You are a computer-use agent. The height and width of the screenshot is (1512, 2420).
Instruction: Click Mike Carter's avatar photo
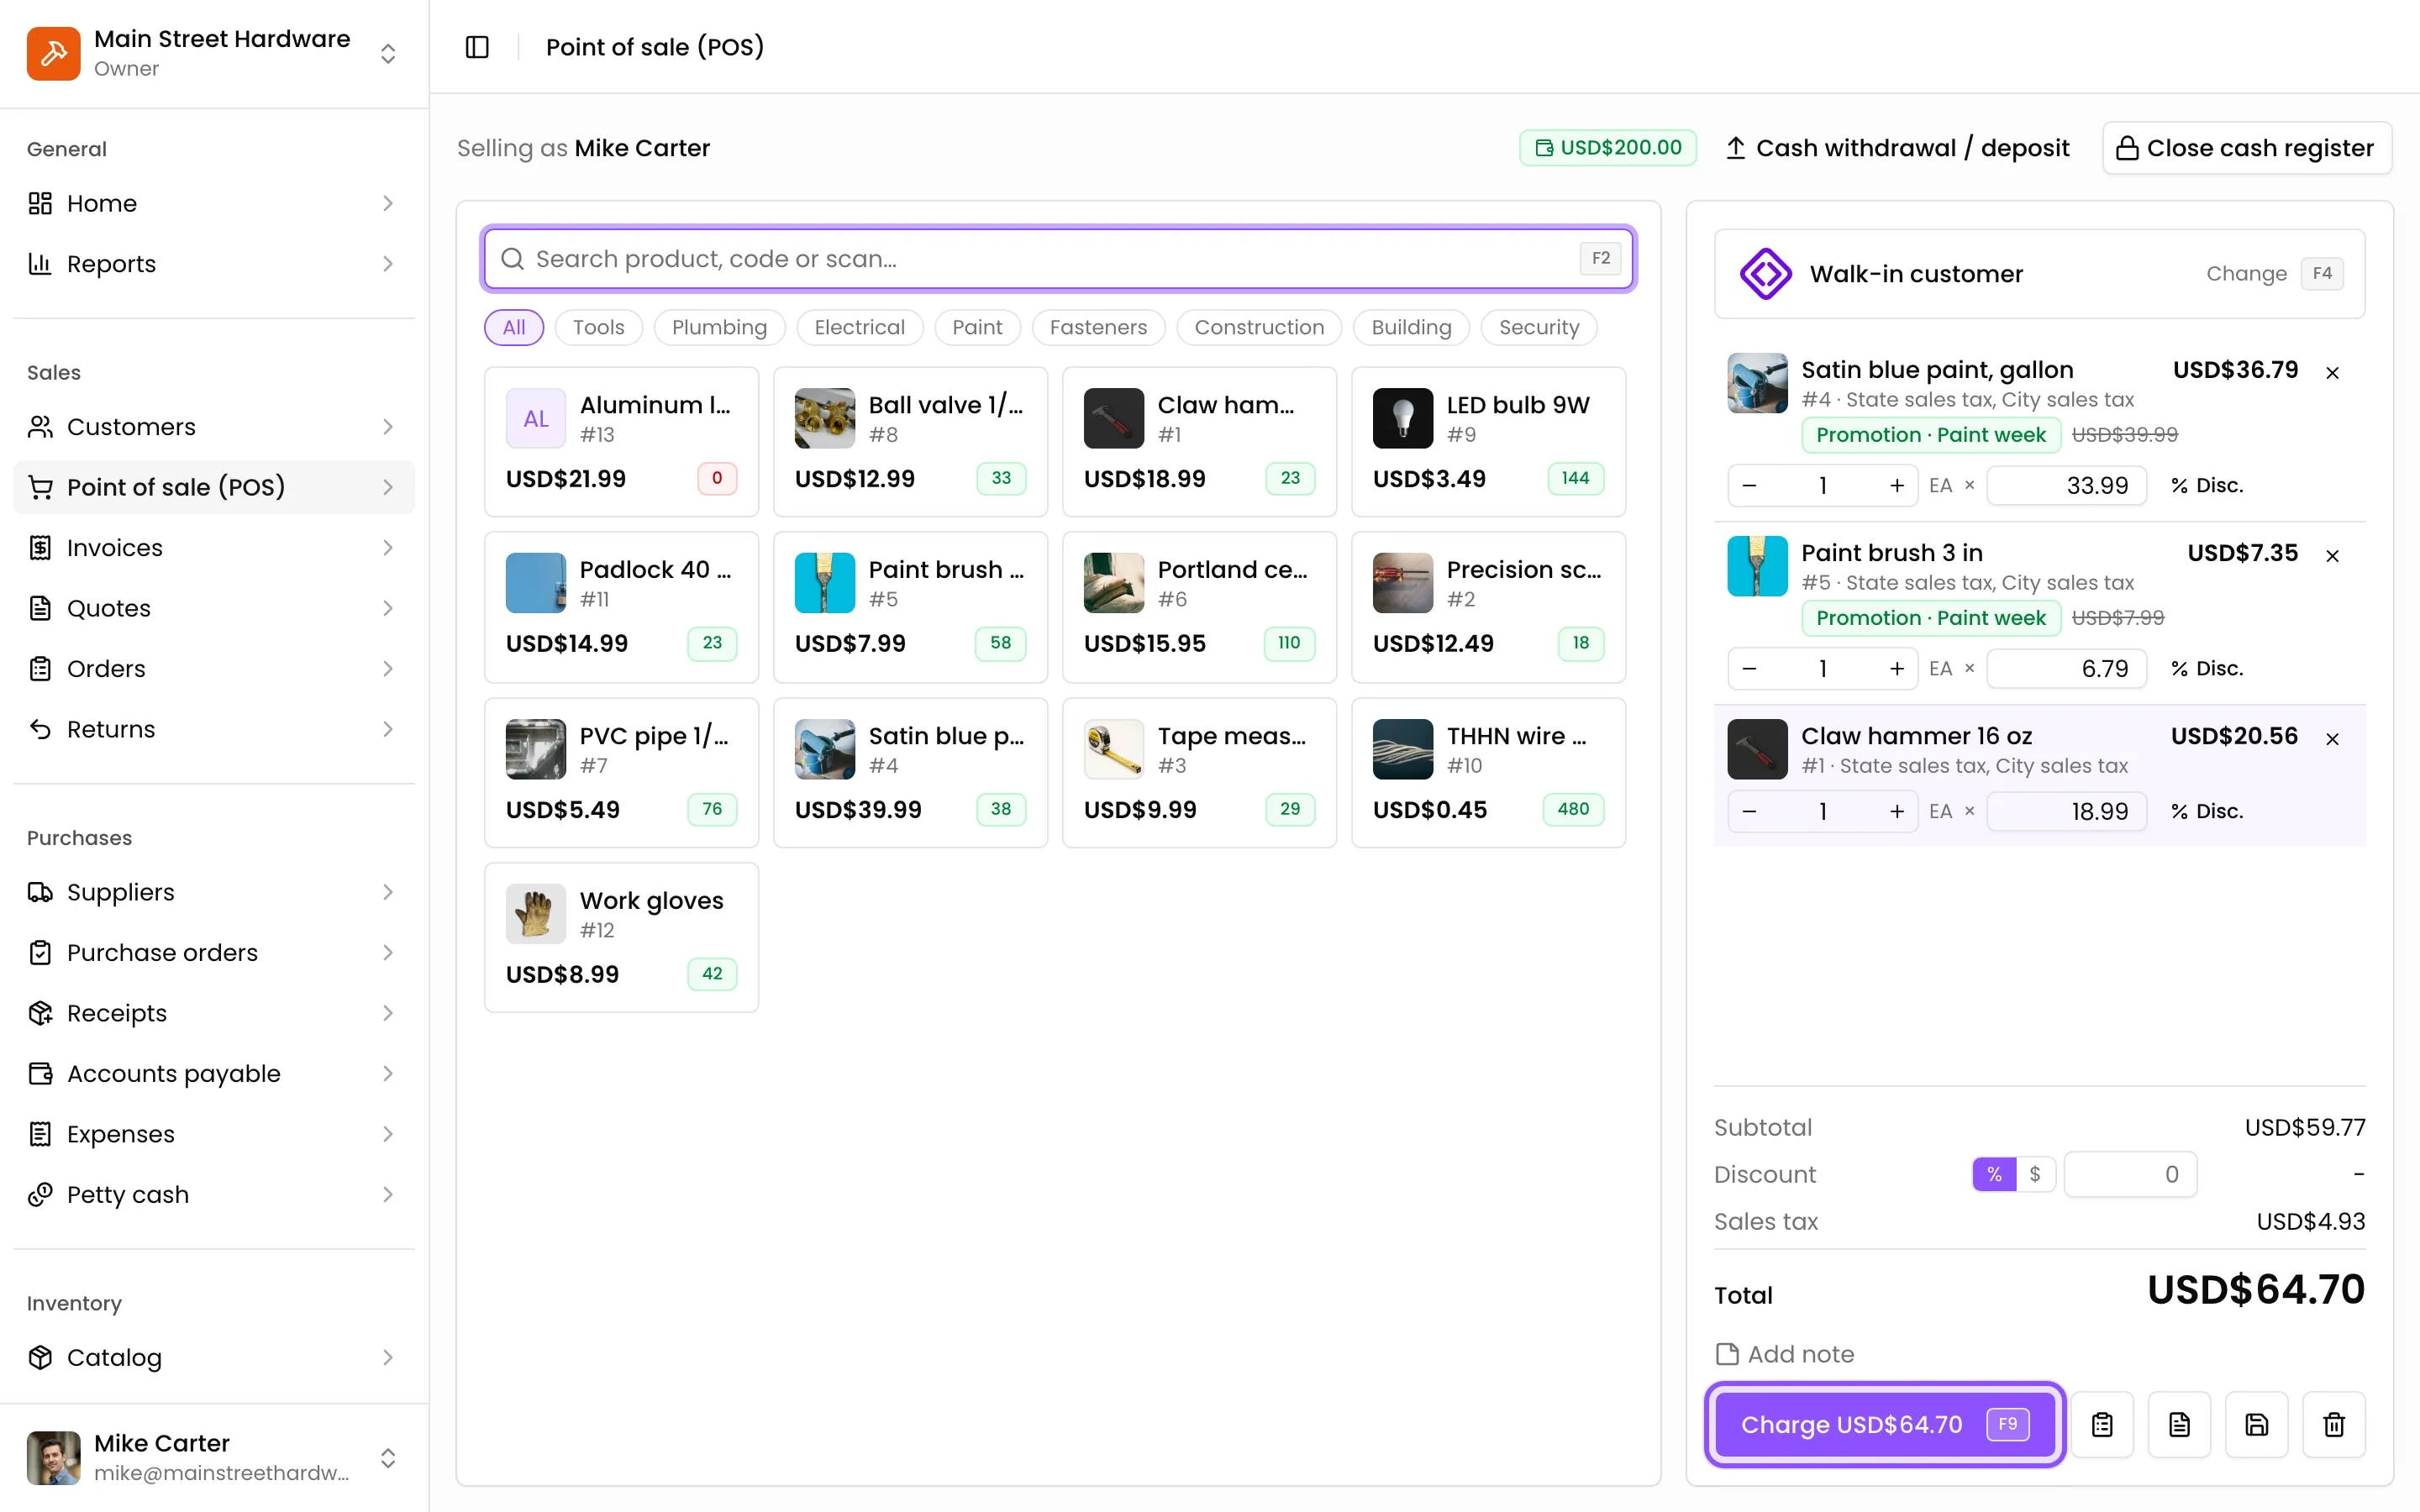click(x=53, y=1457)
